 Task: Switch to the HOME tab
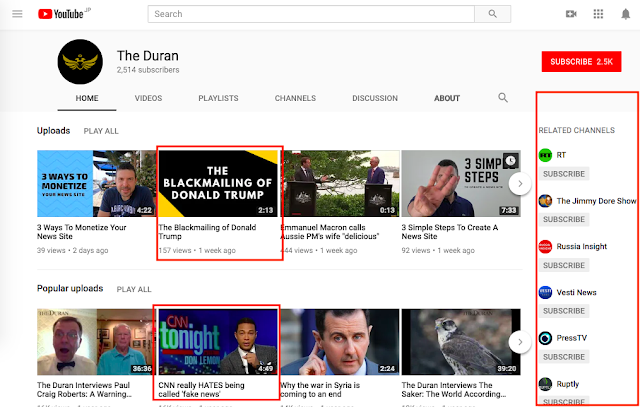click(87, 98)
